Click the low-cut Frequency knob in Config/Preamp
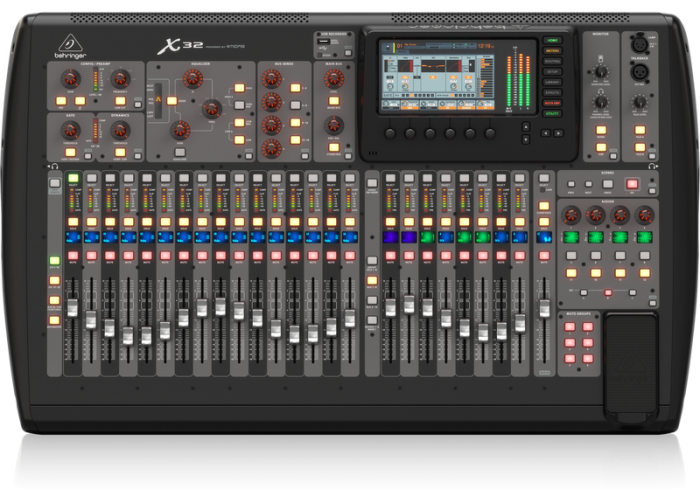Image resolution: width=700 pixels, height=500 pixels. 120,79
